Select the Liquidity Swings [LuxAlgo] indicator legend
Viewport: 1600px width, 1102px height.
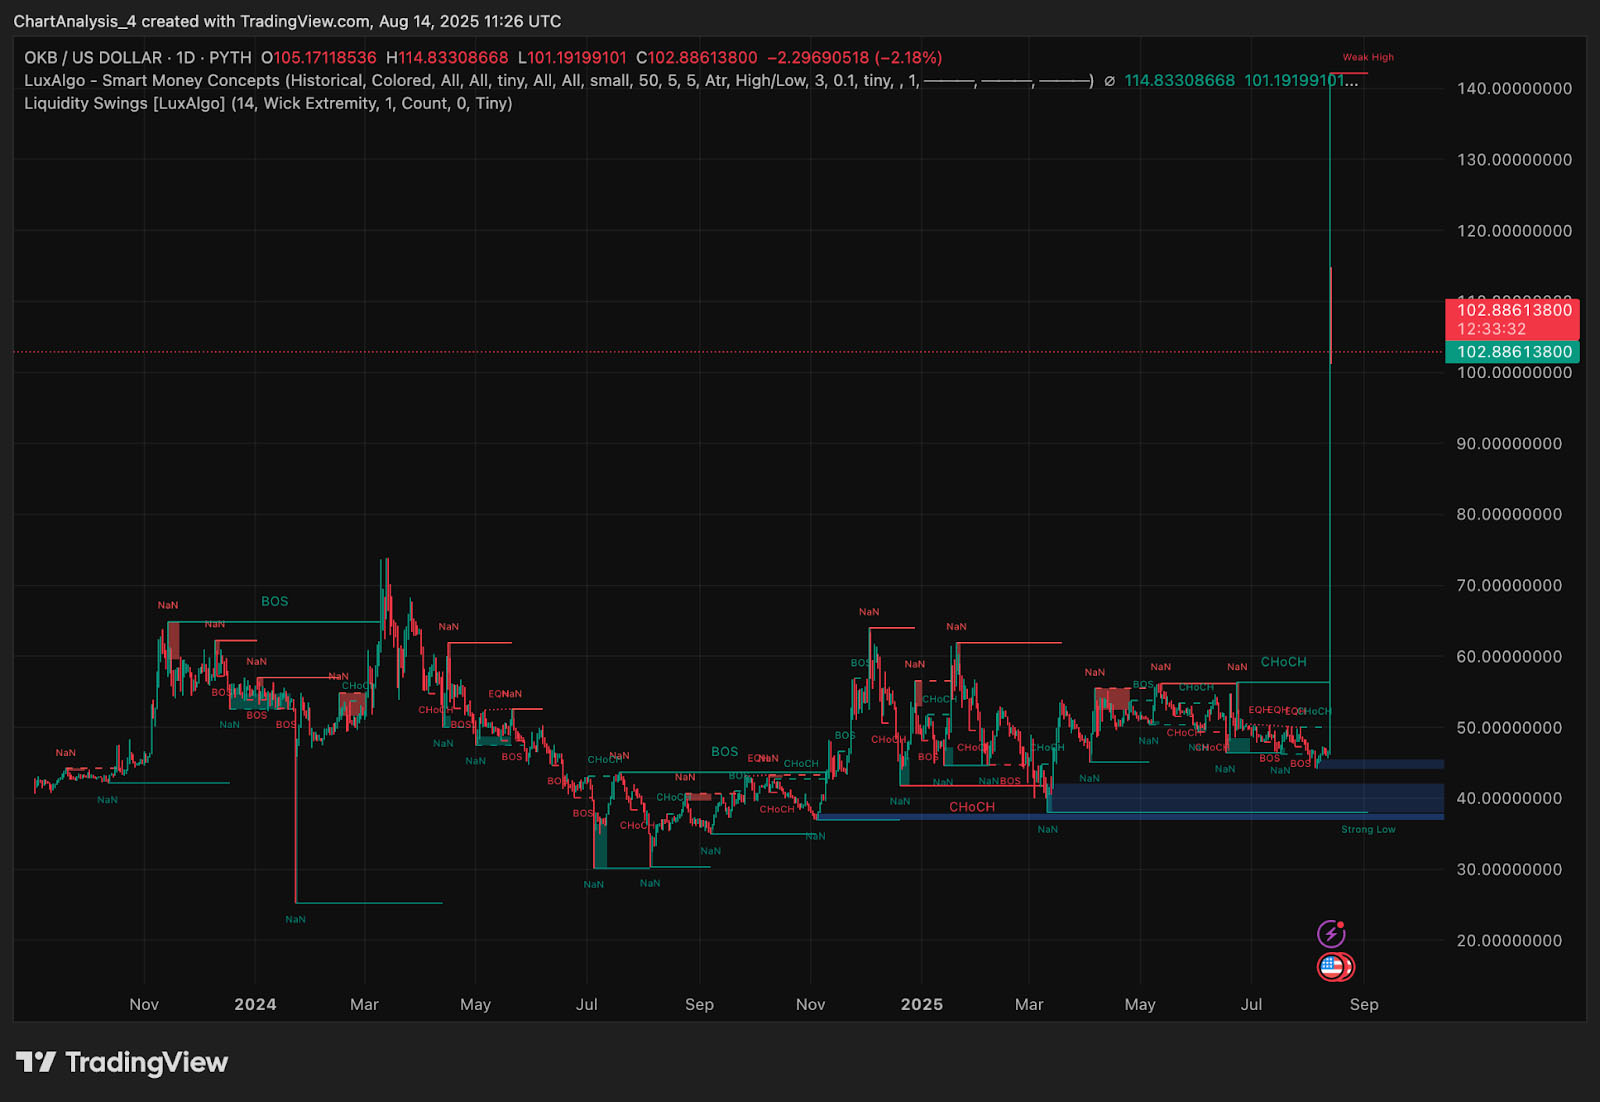tap(268, 104)
